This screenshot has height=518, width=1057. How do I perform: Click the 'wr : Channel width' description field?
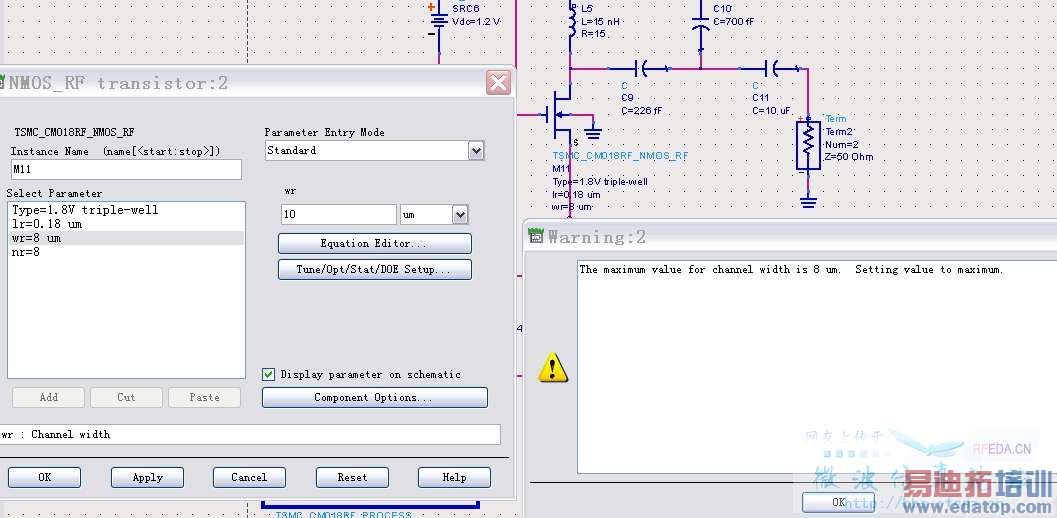[x=250, y=434]
